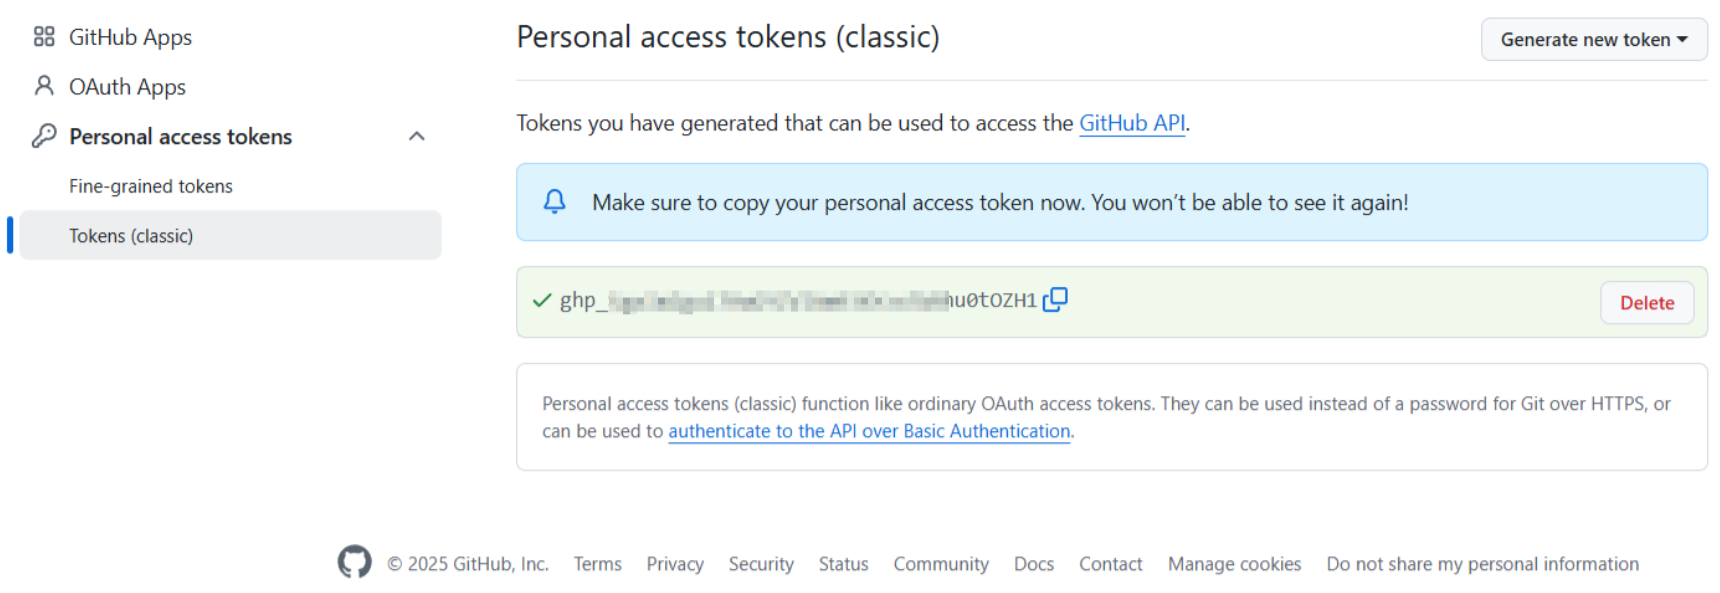Click the GitHub Apps grid icon
The width and height of the screenshot is (1720, 593).
click(x=44, y=37)
